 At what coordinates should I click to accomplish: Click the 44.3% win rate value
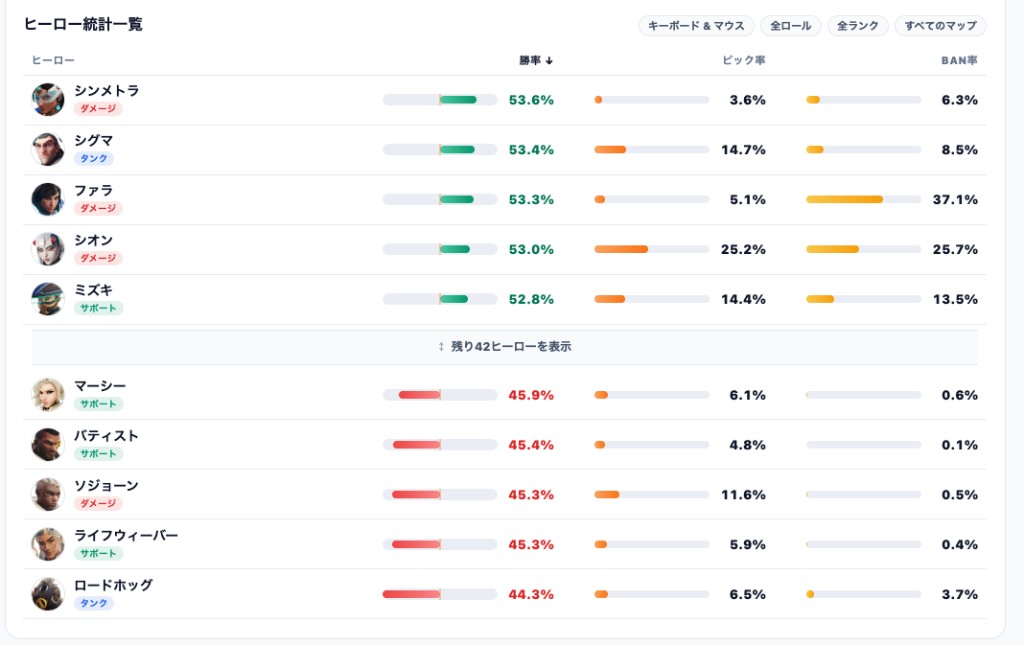(x=531, y=594)
